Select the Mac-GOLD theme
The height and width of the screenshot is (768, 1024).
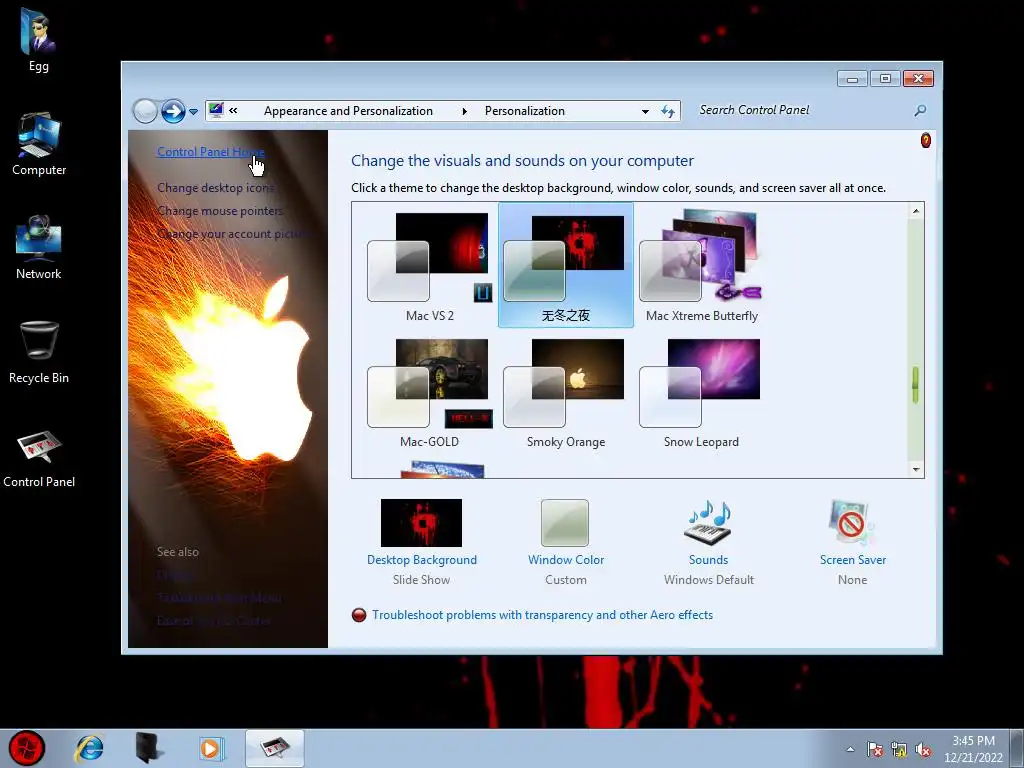(430, 393)
